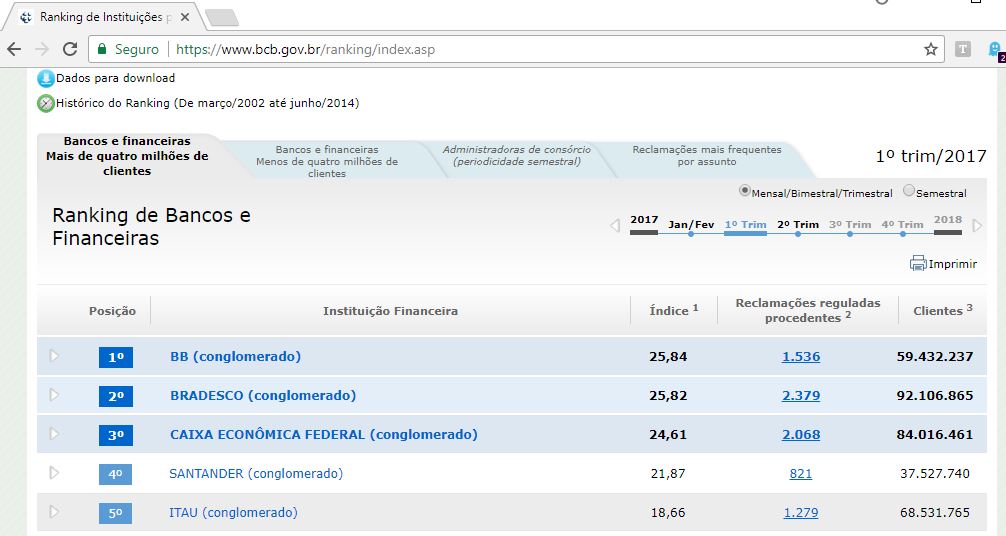
Task: Click complaints count 2.068 for Caixa
Action: (x=801, y=435)
